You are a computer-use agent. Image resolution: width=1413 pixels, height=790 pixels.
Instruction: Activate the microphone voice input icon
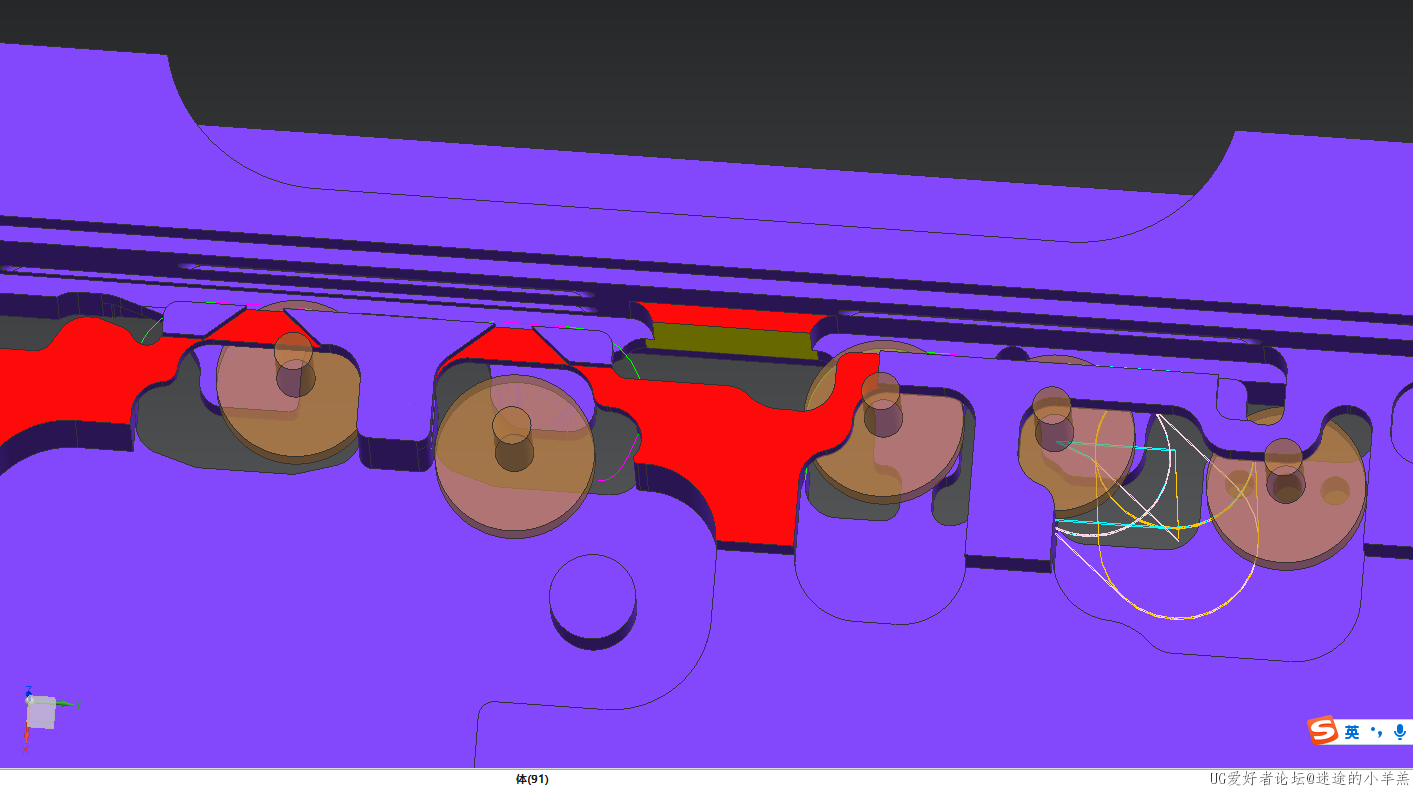pos(1400,732)
